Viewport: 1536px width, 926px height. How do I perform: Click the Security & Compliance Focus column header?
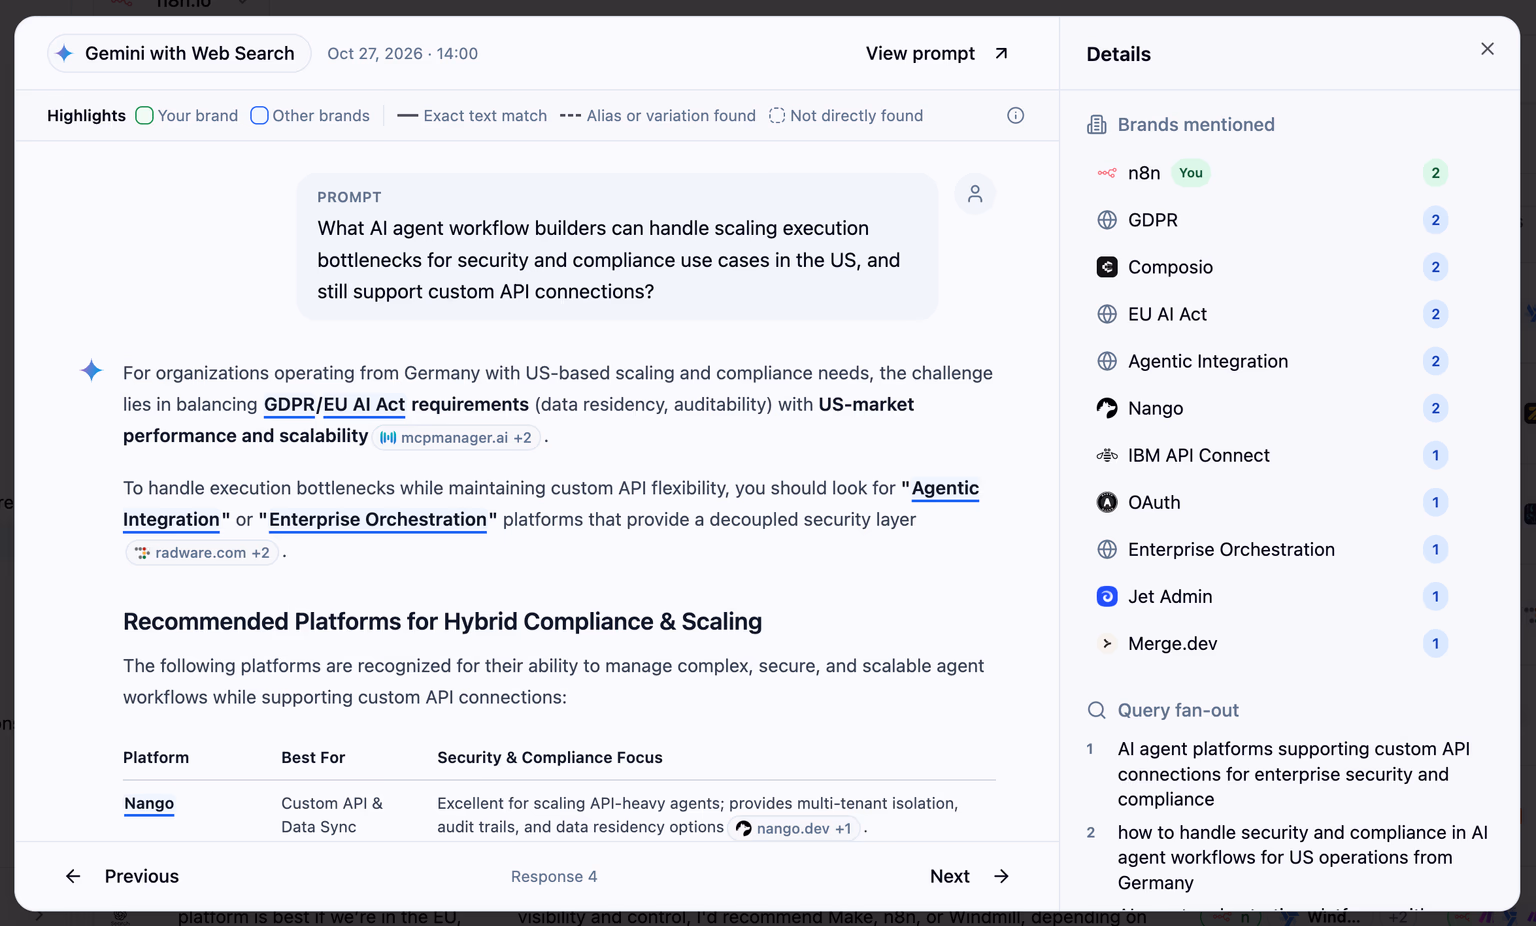point(550,757)
